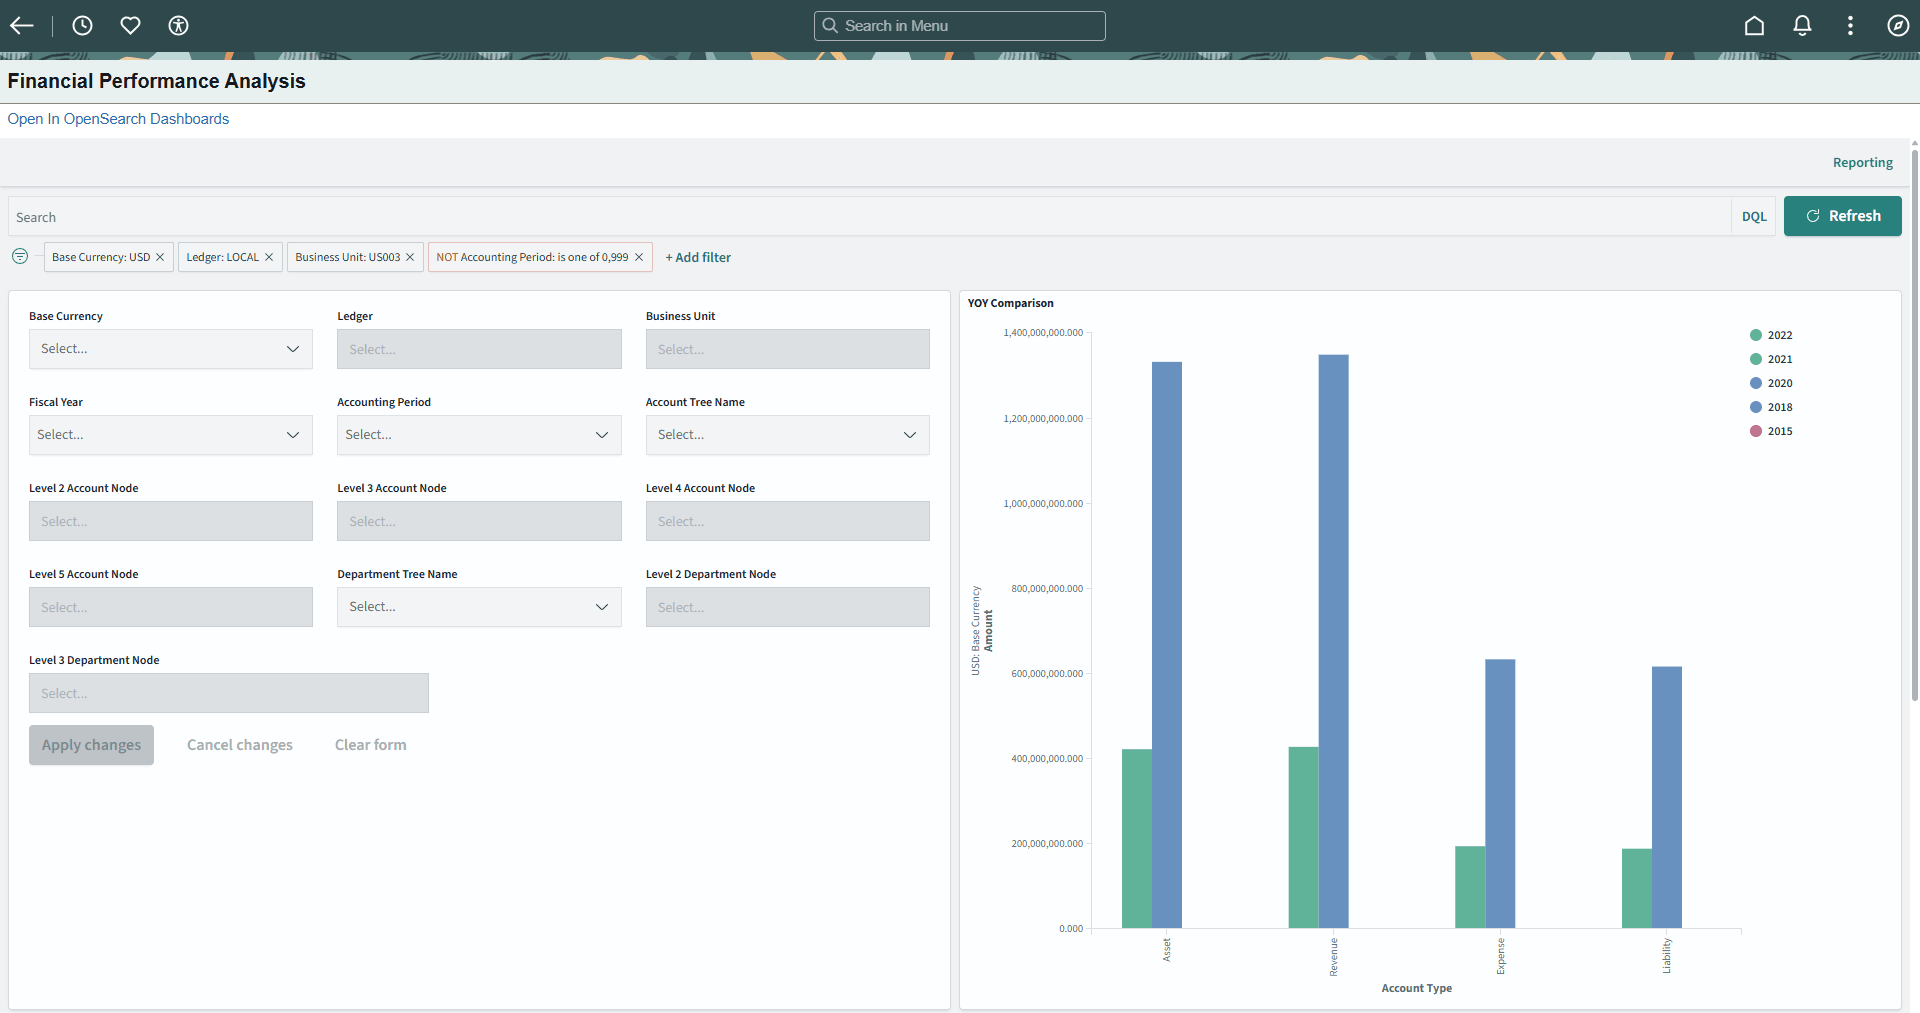Image resolution: width=1920 pixels, height=1013 pixels.
Task: Go to the homepage with the home icon
Action: 1755,25
